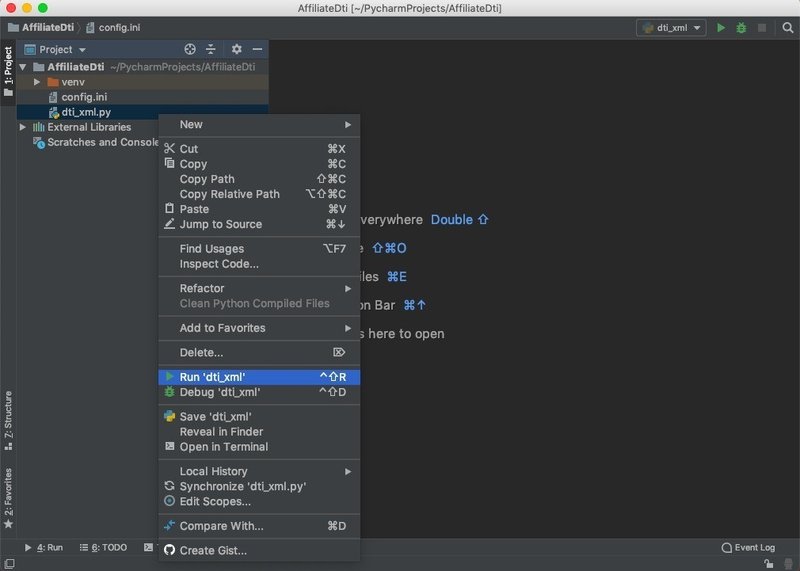Select Find Usages entry
The image size is (800, 571).
coord(259,249)
